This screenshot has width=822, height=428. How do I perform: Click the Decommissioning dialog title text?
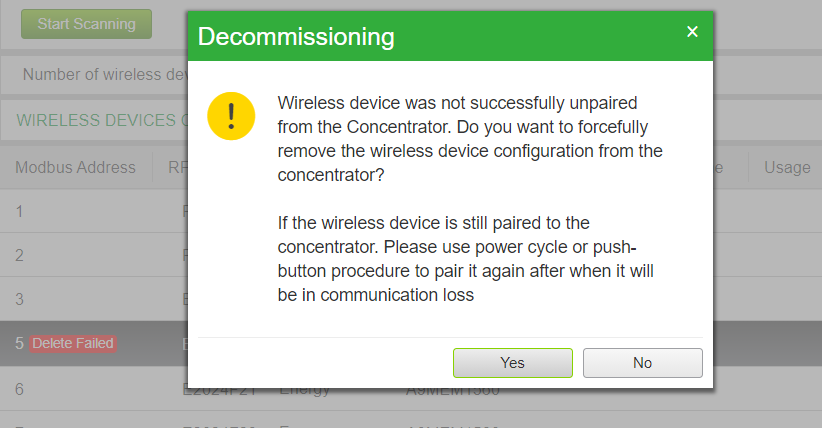click(x=296, y=37)
